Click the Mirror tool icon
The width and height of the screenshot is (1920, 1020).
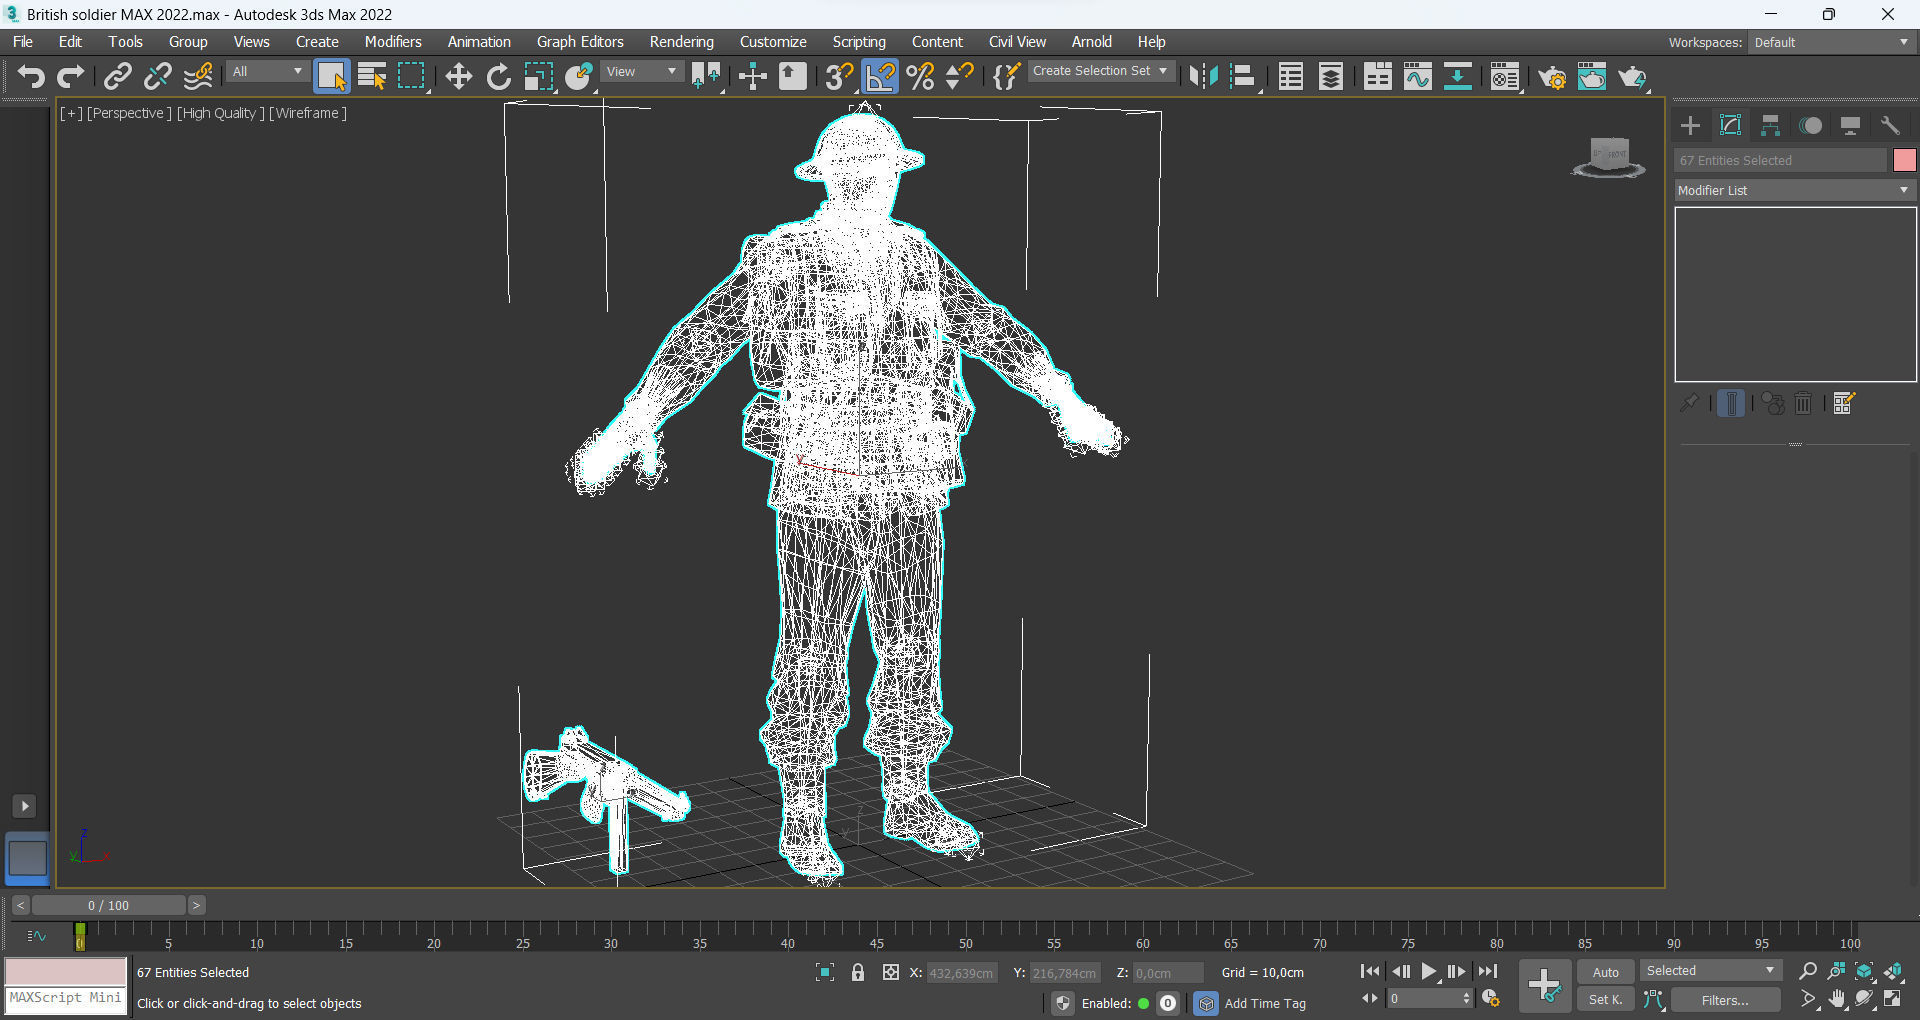click(1203, 77)
